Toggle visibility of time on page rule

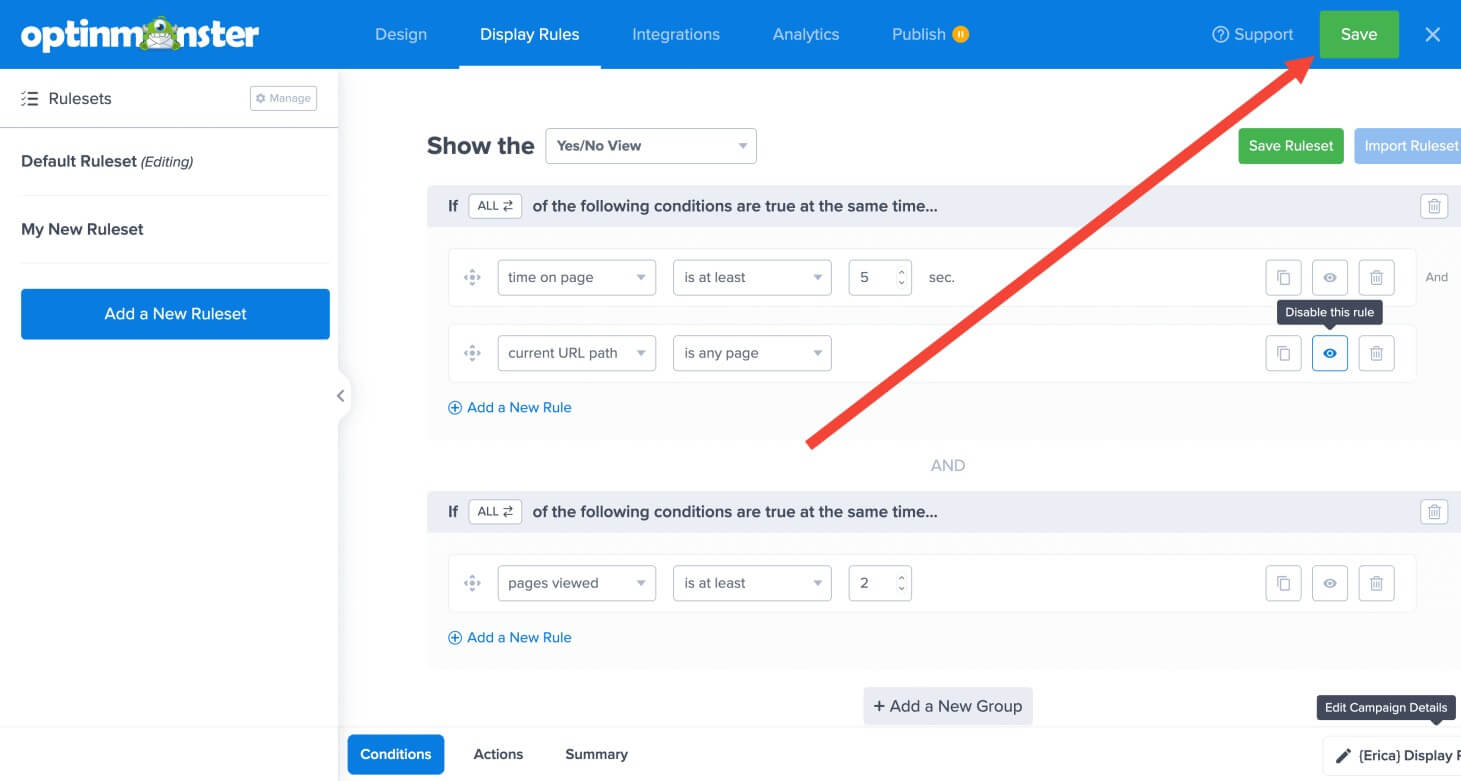(1329, 277)
